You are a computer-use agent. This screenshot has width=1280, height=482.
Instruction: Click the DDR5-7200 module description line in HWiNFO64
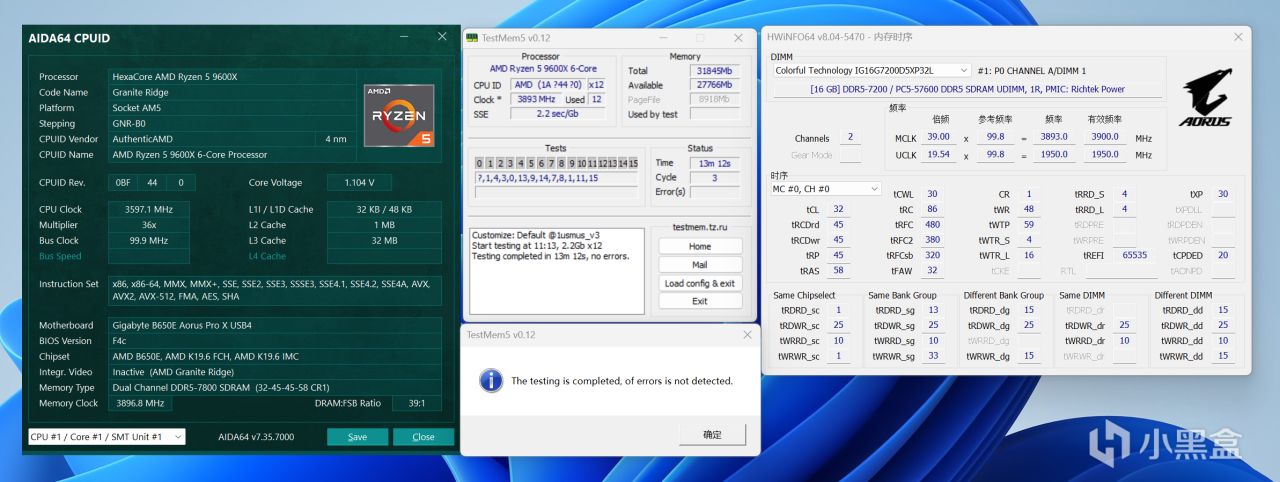click(x=967, y=89)
